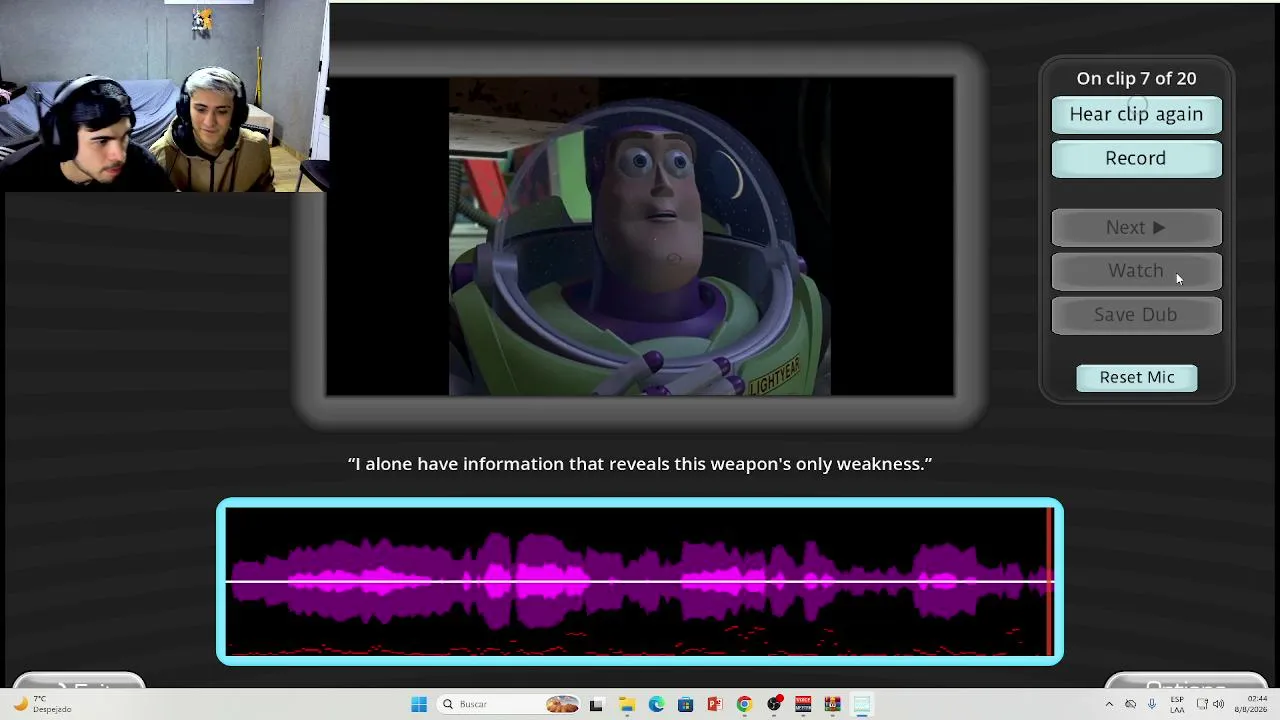
Task: Open the Voicemeeter taskbar icon
Action: (803, 704)
